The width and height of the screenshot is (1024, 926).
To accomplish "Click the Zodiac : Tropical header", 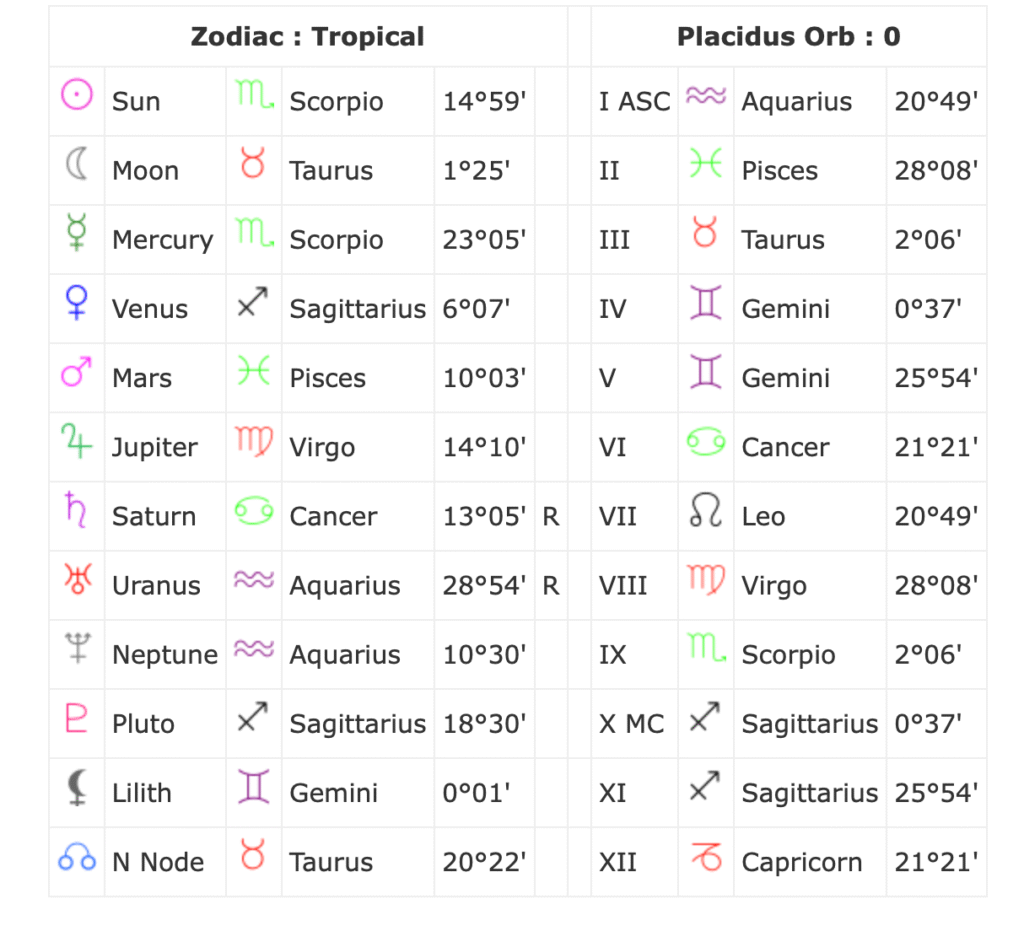I will 308,37.
